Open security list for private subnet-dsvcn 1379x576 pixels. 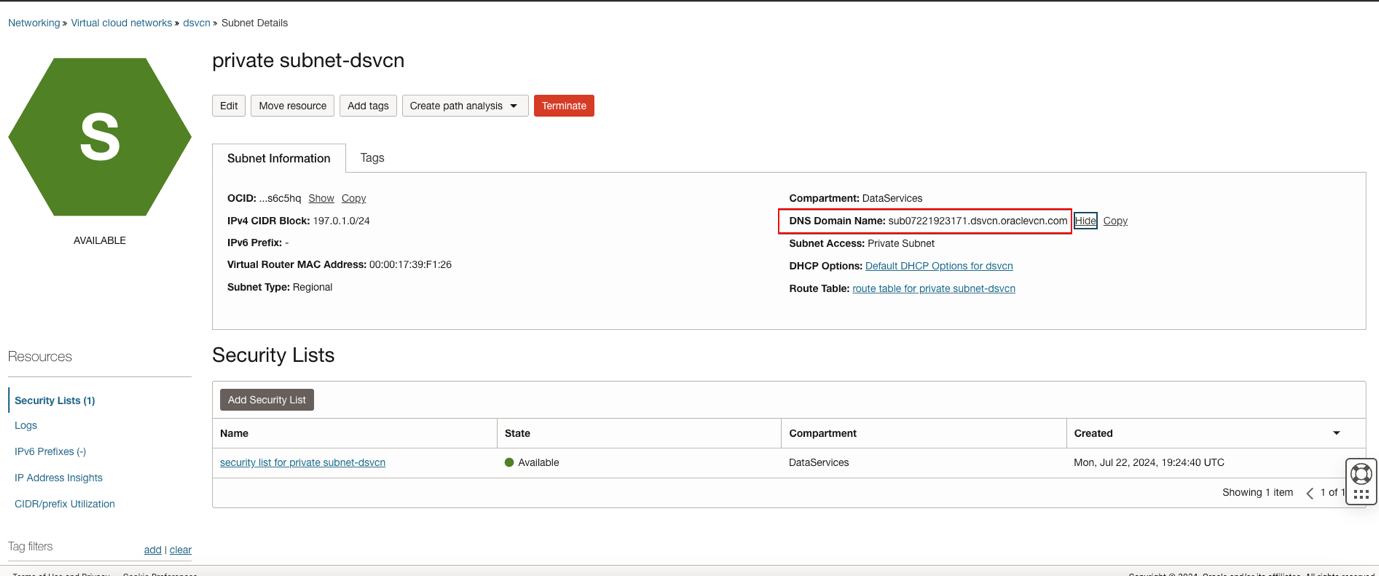pos(303,463)
